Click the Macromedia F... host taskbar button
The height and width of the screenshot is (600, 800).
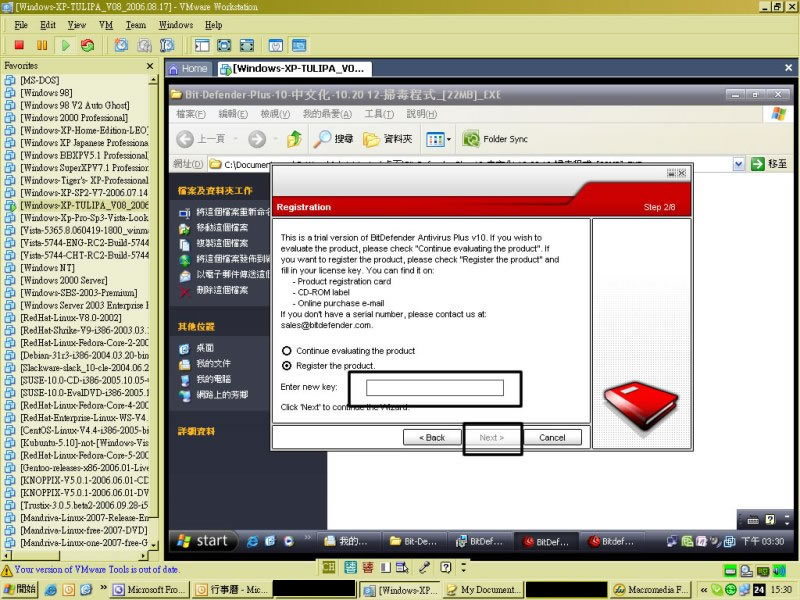click(x=651, y=590)
